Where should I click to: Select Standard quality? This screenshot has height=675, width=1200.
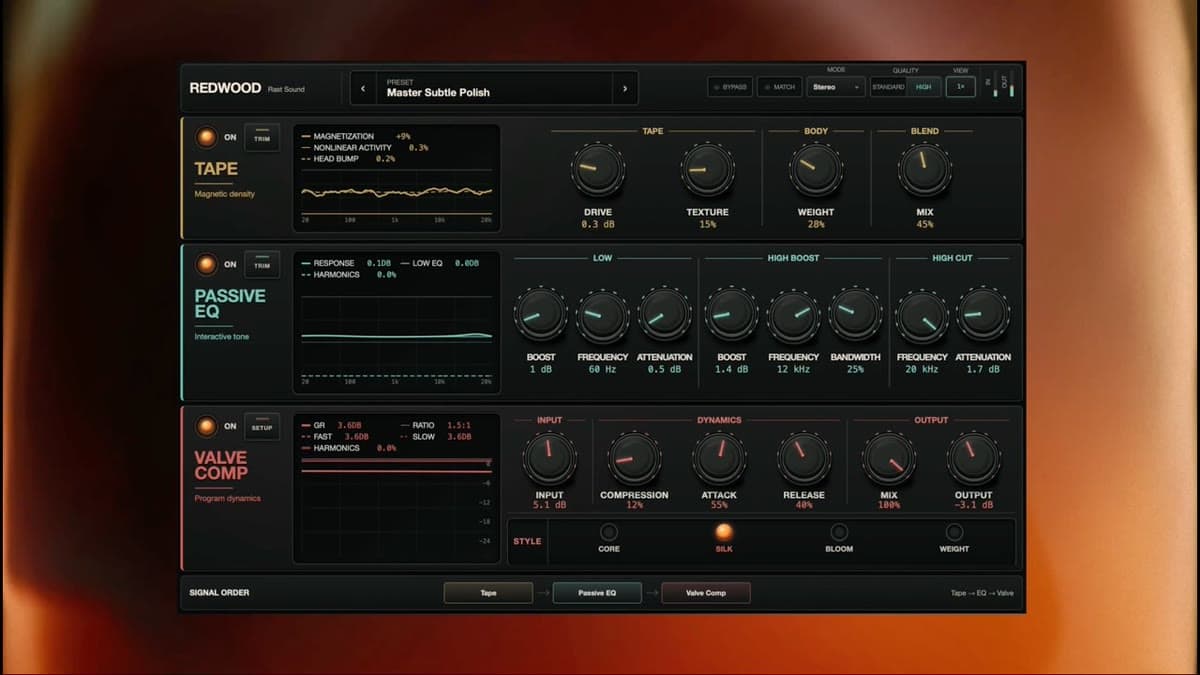(888, 87)
